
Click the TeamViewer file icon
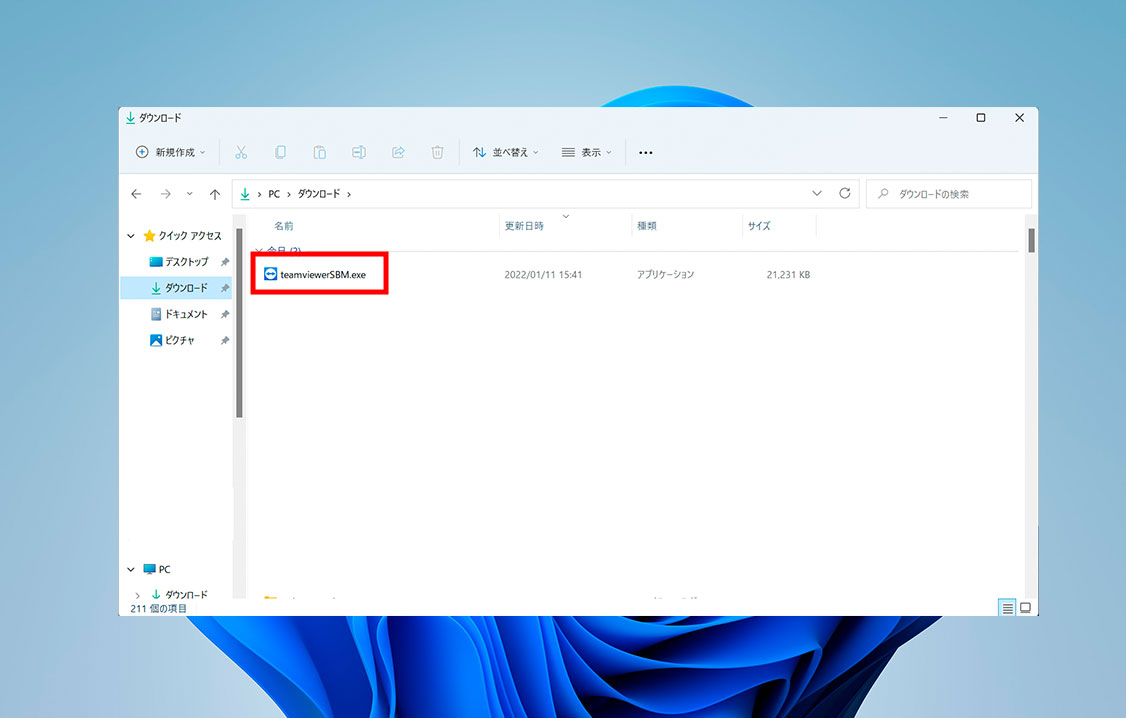click(270, 274)
